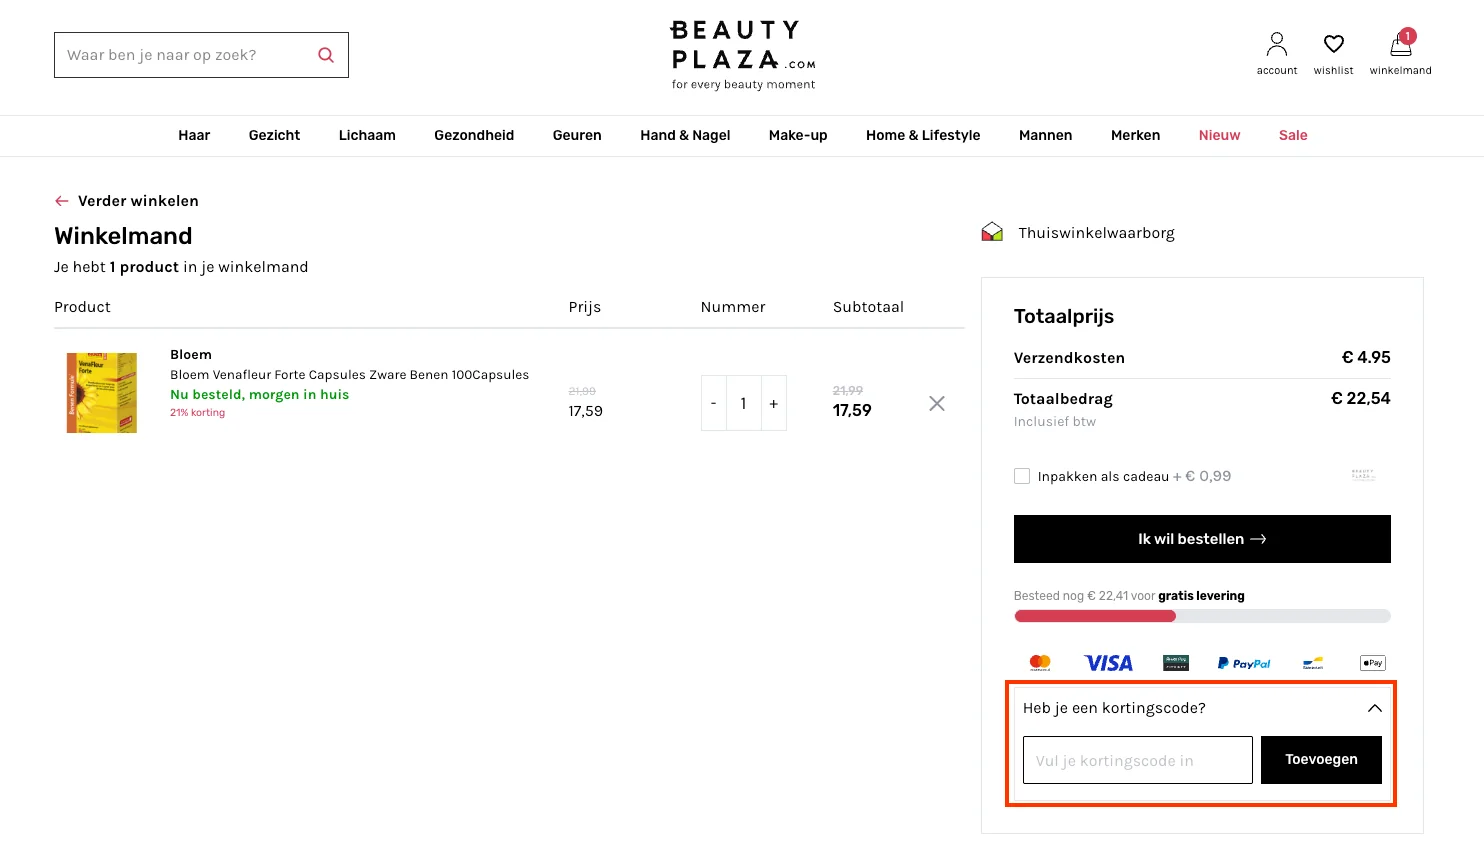1484x843 pixels.
Task: Click the gift wrap preview thumbnail
Action: pyautogui.click(x=1363, y=475)
